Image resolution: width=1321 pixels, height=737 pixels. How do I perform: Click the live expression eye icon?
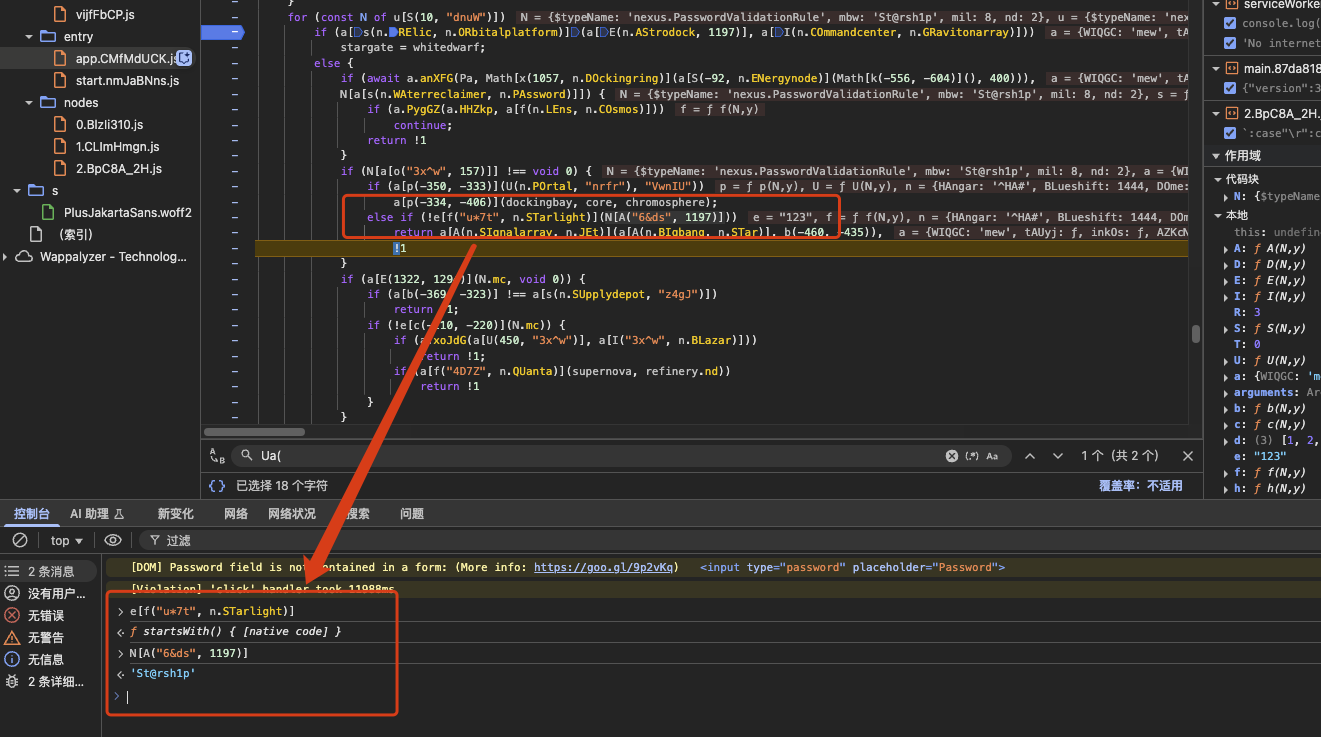pyautogui.click(x=113, y=540)
